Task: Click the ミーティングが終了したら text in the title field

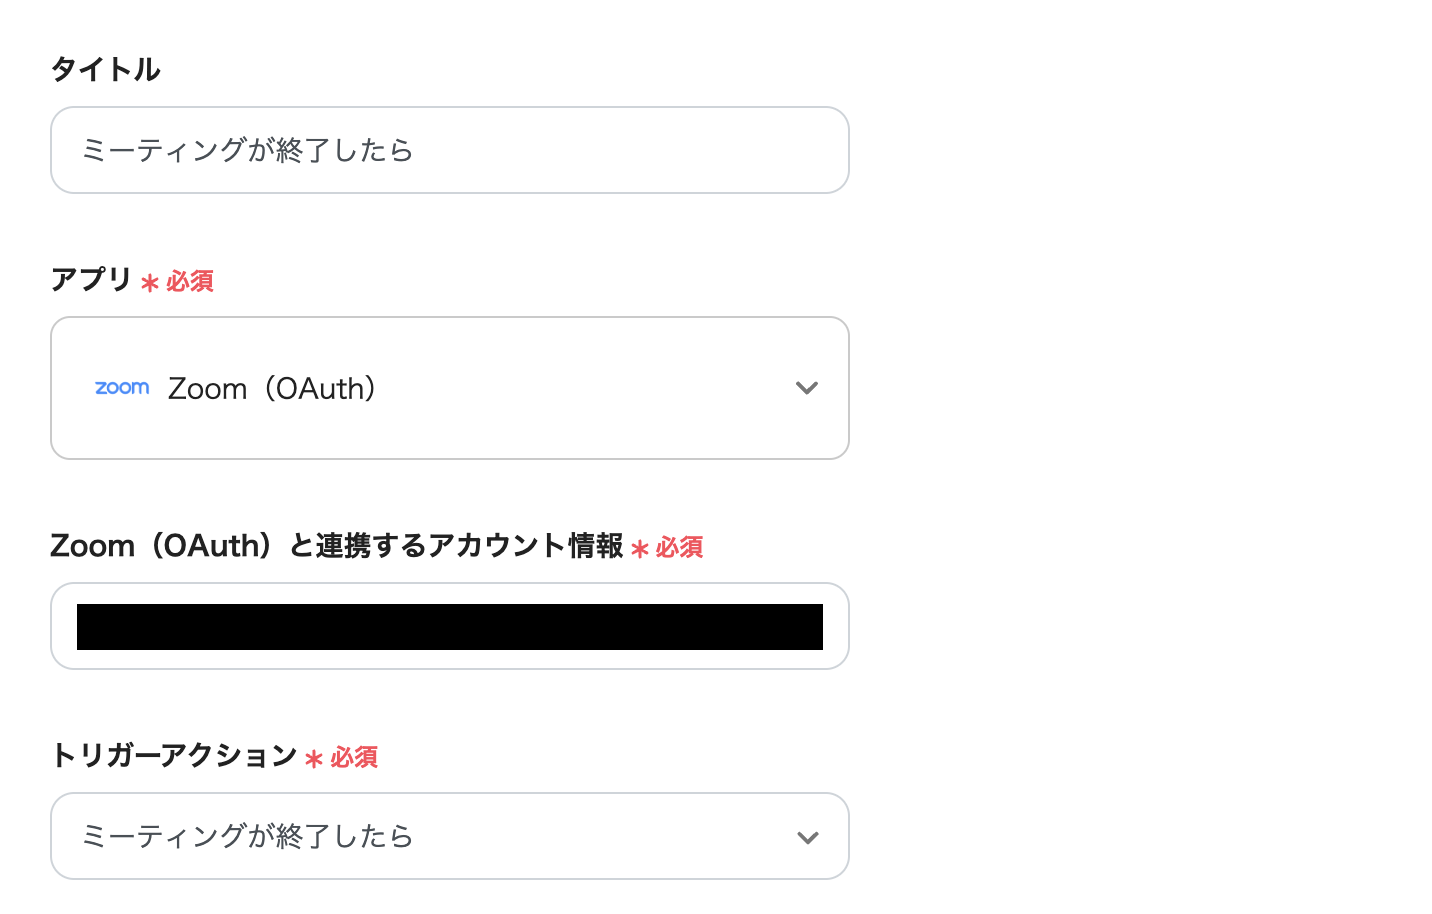Action: pyautogui.click(x=247, y=150)
